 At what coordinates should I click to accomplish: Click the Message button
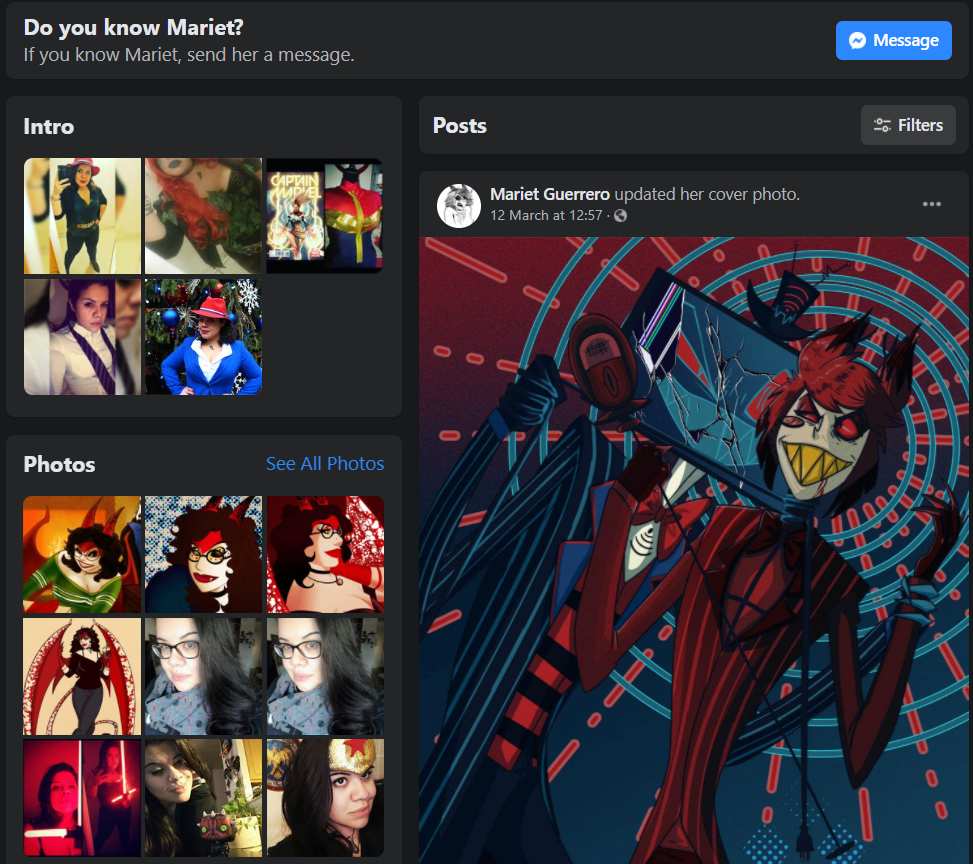tap(893, 40)
